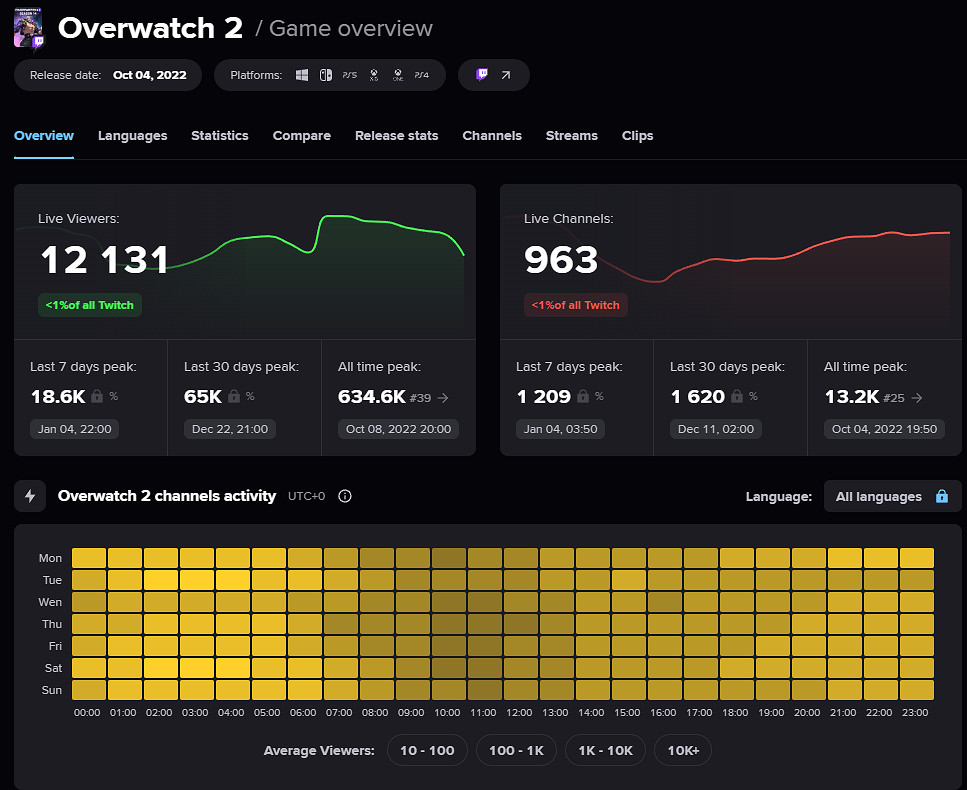
Task: Open the All languages dropdown
Action: pyautogui.click(x=892, y=496)
